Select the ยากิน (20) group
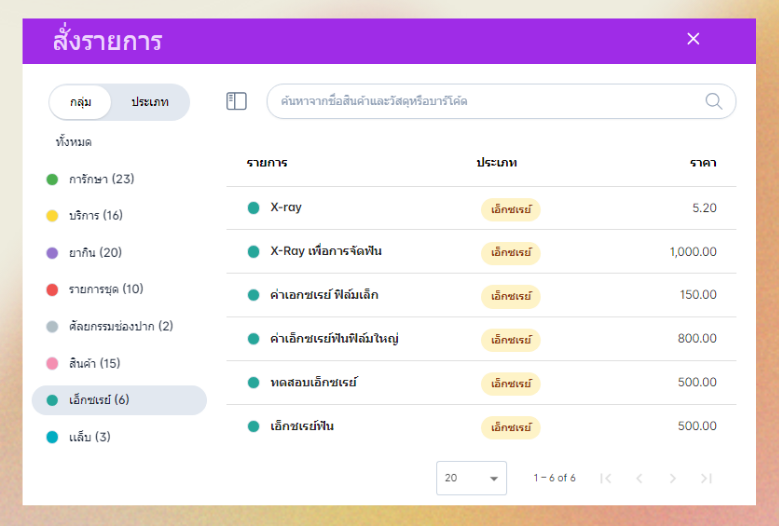Viewport: 779px width, 526px height. click(x=119, y=253)
